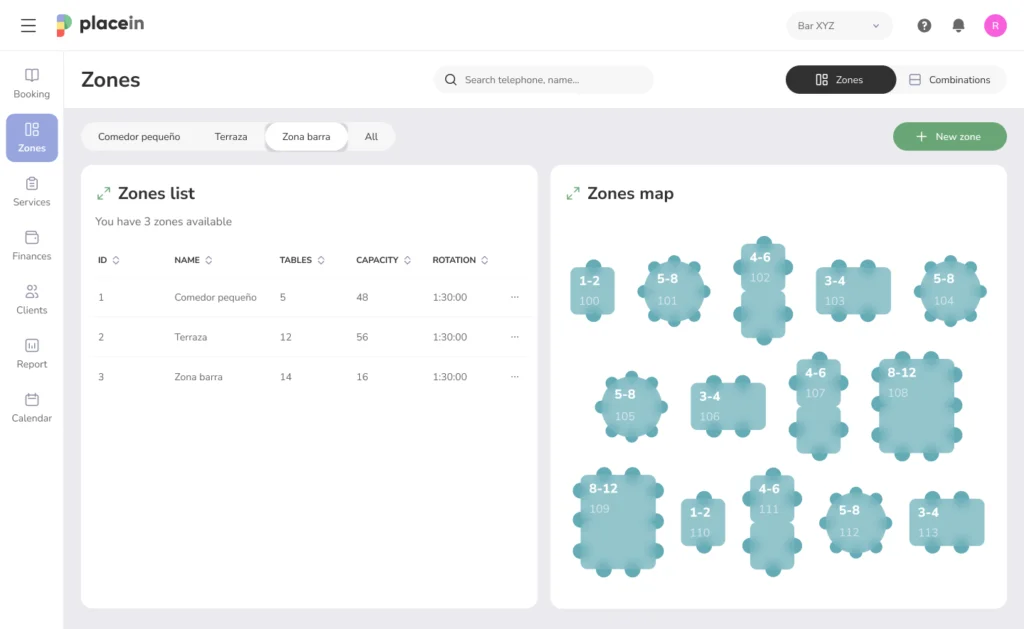
Task: Click Zona barra name in list
Action: (x=199, y=377)
